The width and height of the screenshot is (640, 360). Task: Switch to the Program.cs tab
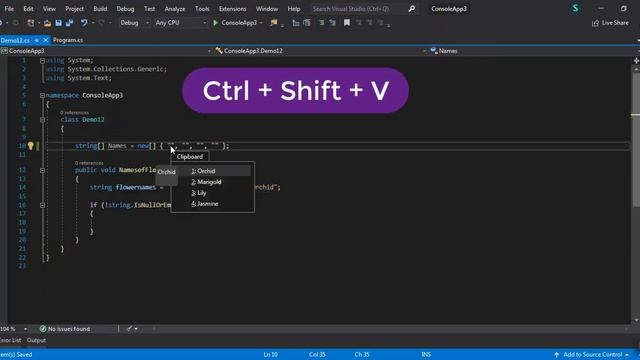tap(68, 40)
